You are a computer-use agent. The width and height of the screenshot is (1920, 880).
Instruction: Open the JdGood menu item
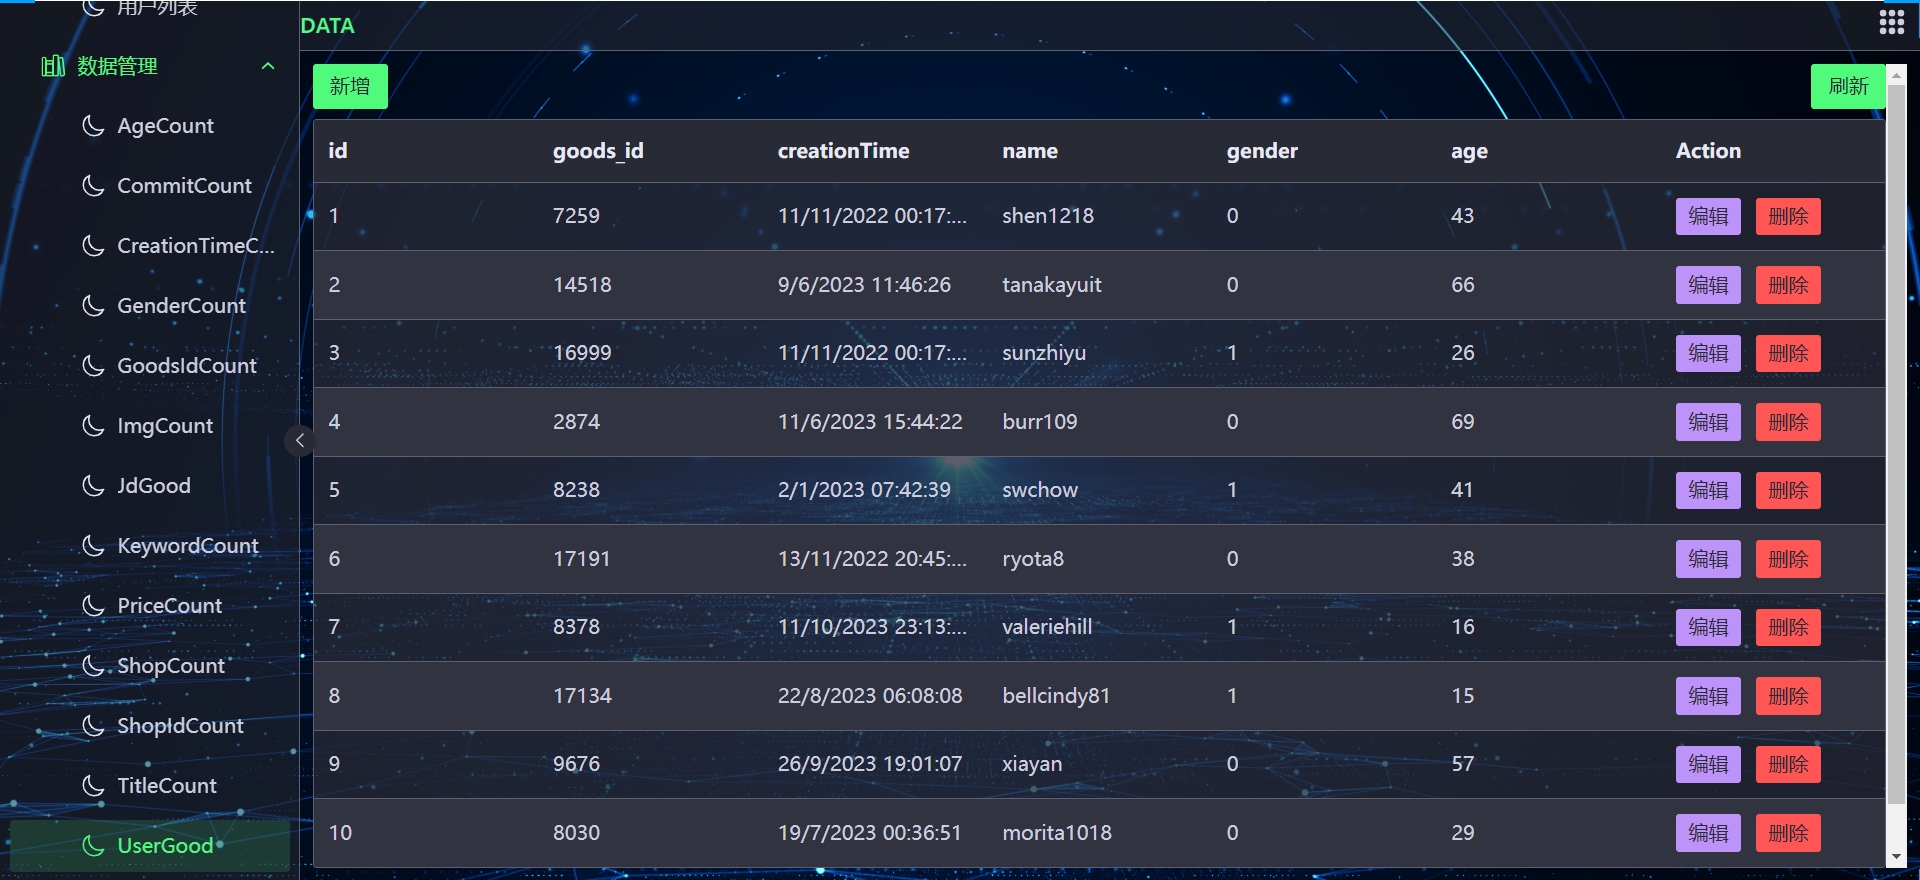click(150, 486)
